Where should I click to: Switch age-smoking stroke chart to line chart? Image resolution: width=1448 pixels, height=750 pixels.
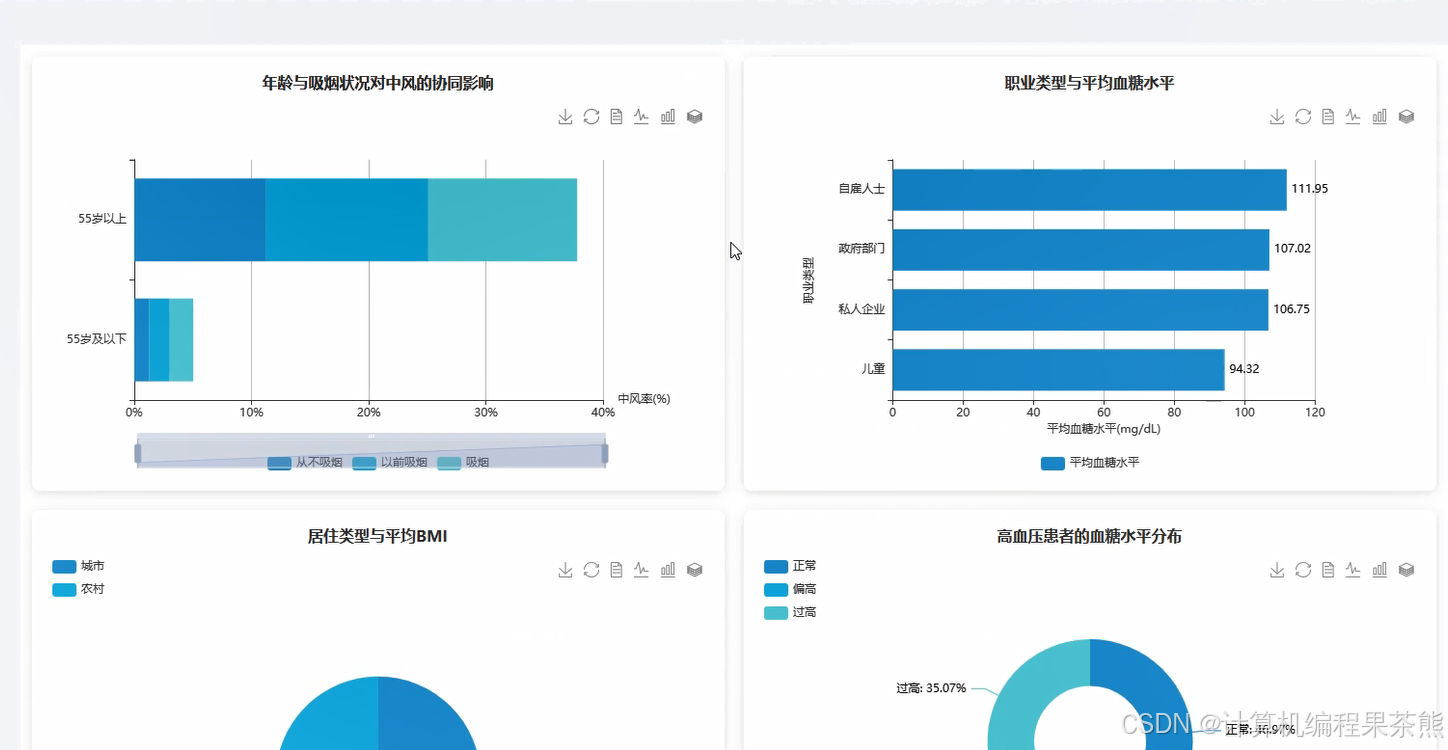(x=641, y=117)
